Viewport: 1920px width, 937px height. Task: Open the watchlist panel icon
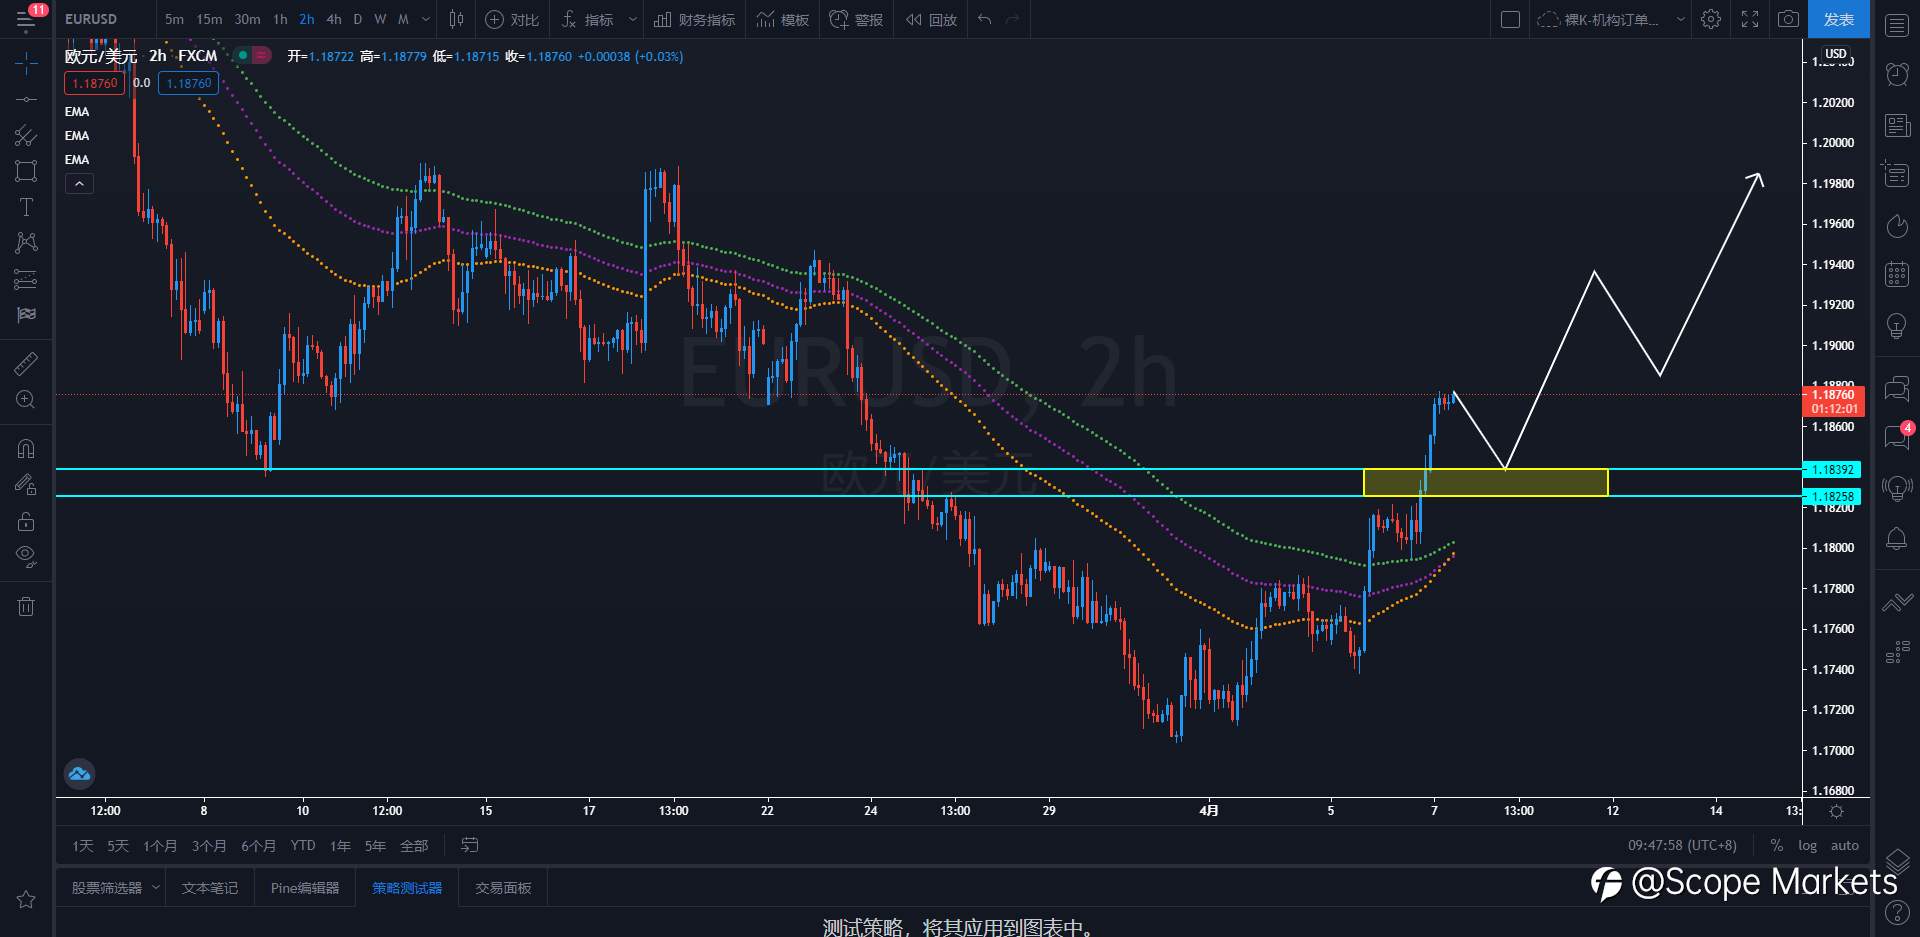(x=1897, y=25)
